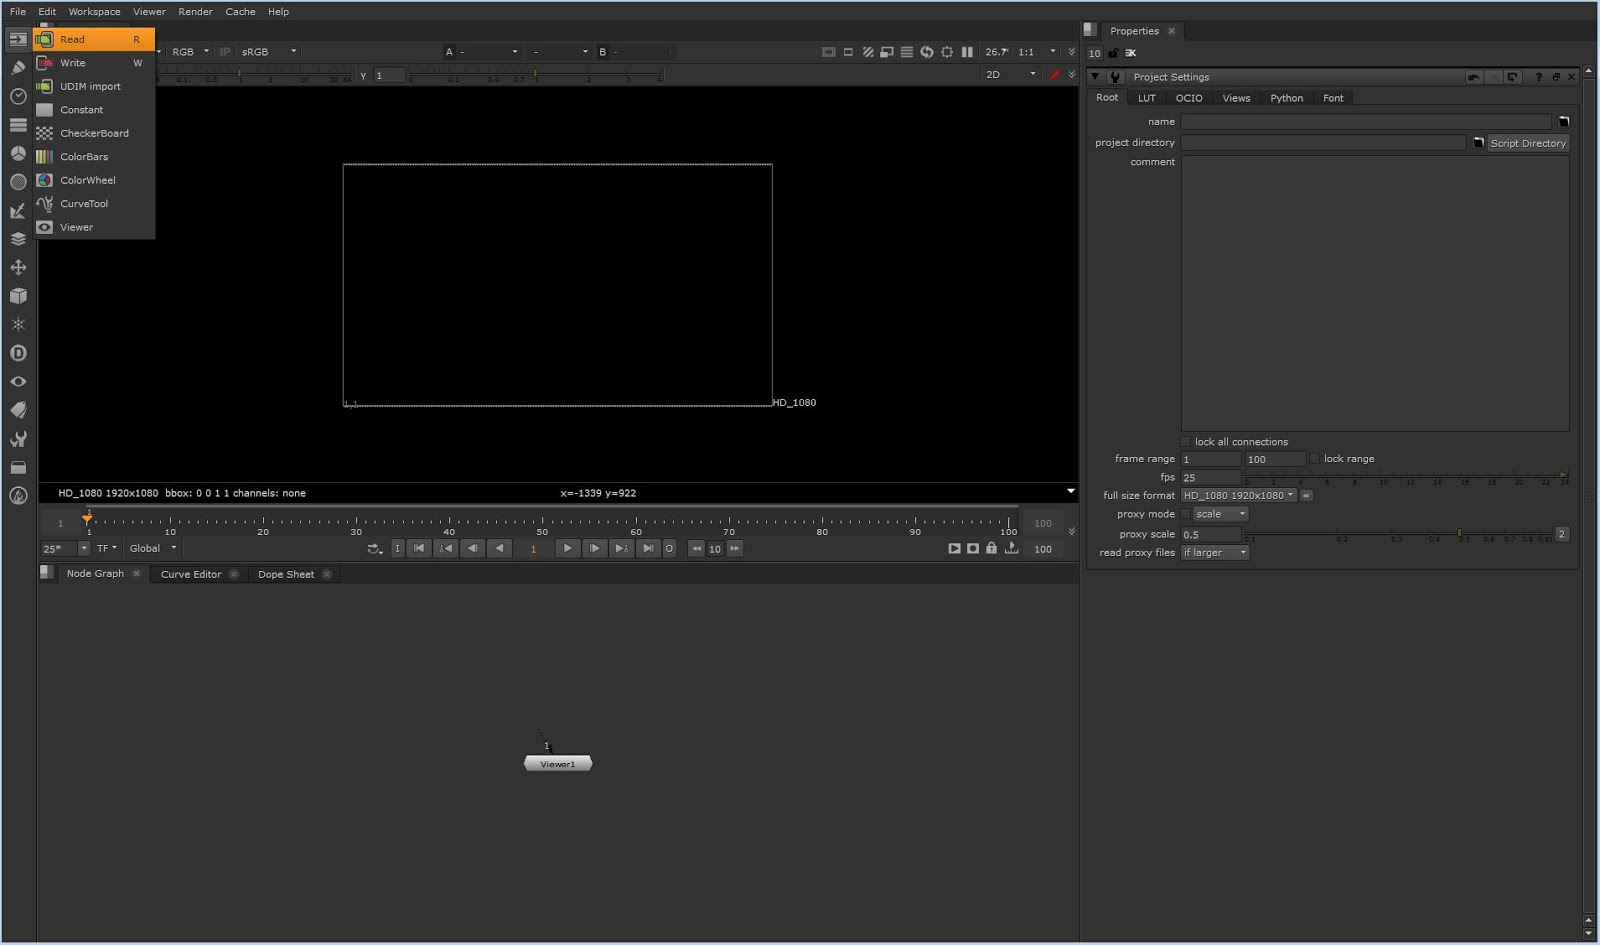Viewport: 1600px width, 945px height.
Task: Open the Time nodes menu (clock icon)
Action: [x=18, y=97]
